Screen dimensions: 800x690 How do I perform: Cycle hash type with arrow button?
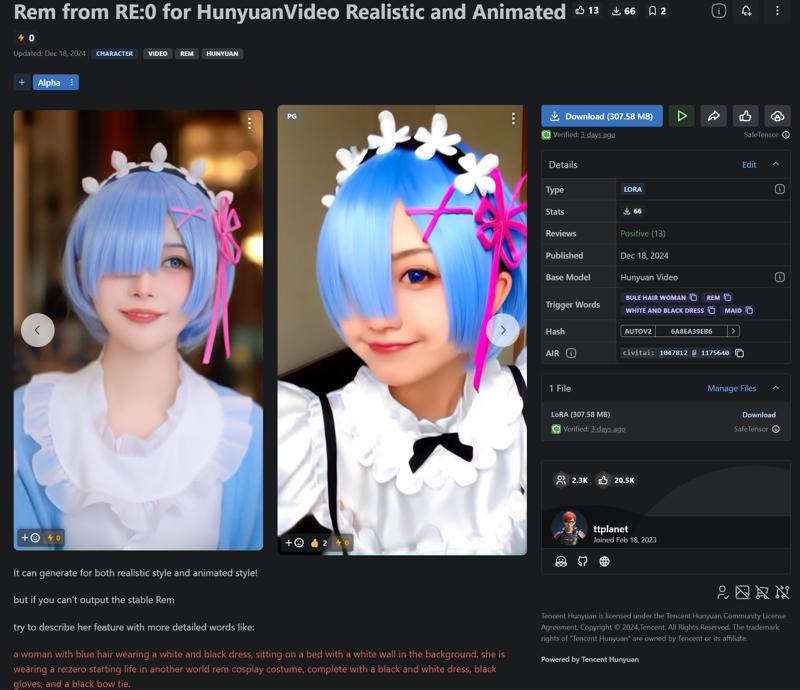(733, 331)
